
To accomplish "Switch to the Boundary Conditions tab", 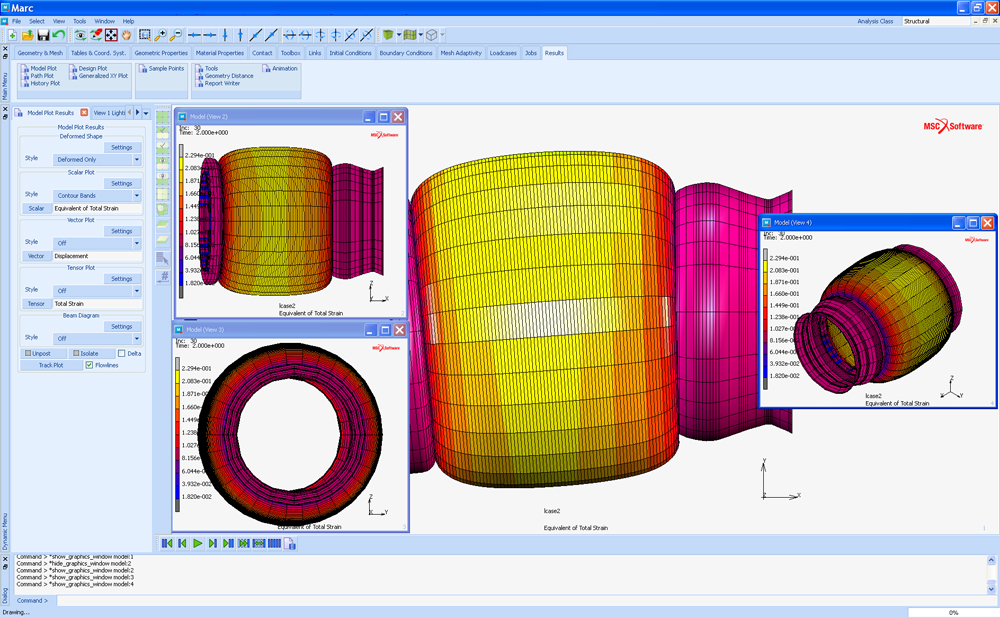I will (405, 53).
